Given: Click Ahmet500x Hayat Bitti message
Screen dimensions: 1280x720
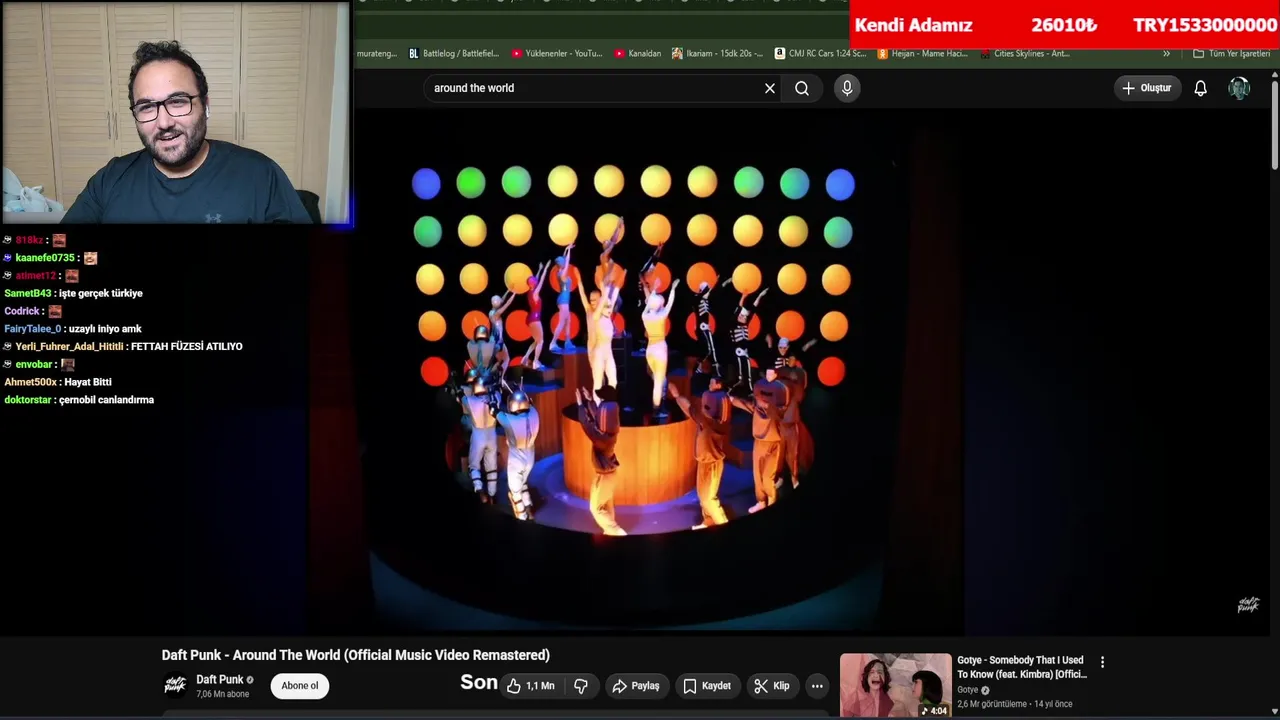Looking at the screenshot, I should pos(58,382).
